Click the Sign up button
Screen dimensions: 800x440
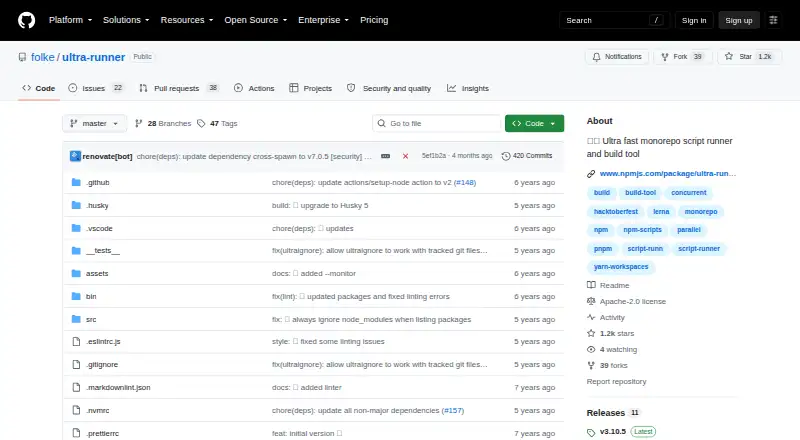[x=739, y=20]
